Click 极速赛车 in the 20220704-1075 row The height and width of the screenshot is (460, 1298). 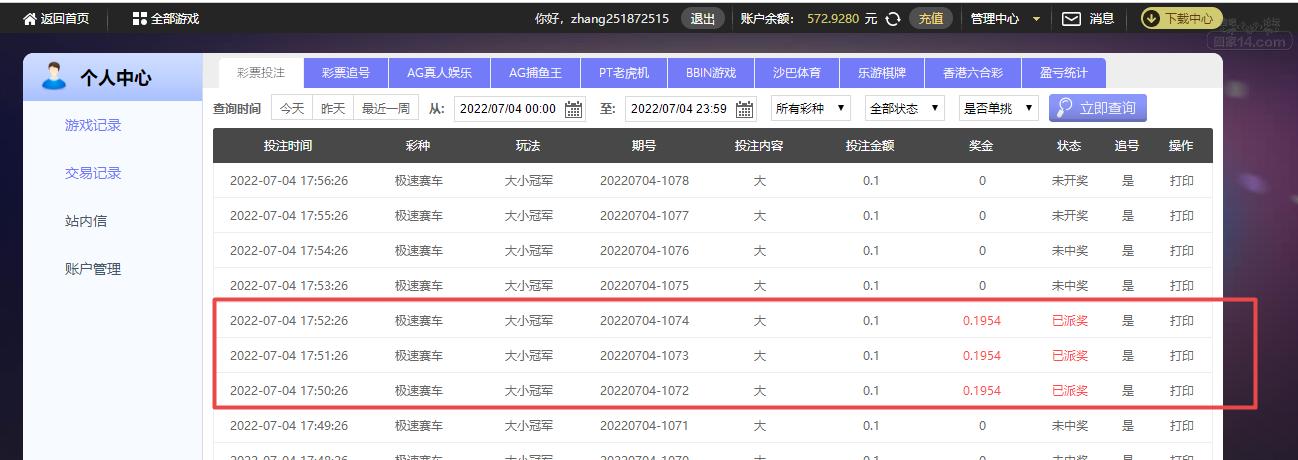(x=418, y=286)
